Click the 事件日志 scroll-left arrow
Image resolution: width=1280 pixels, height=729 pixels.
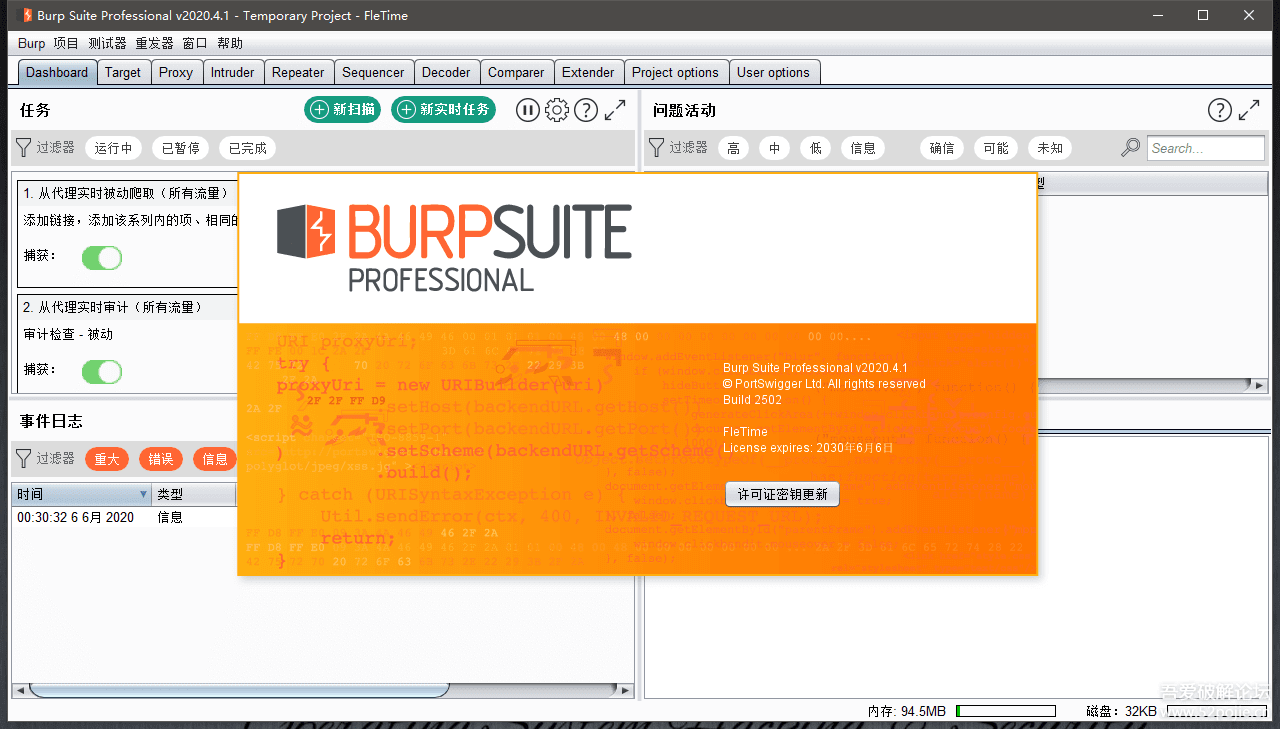(x=19, y=690)
